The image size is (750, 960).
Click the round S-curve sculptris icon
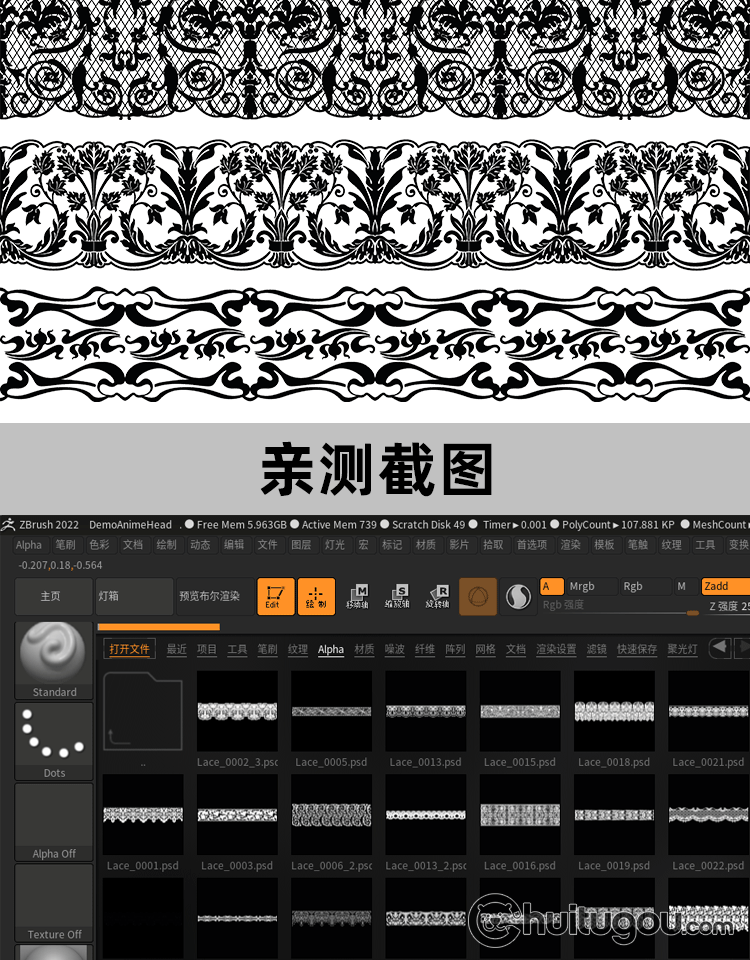point(517,597)
